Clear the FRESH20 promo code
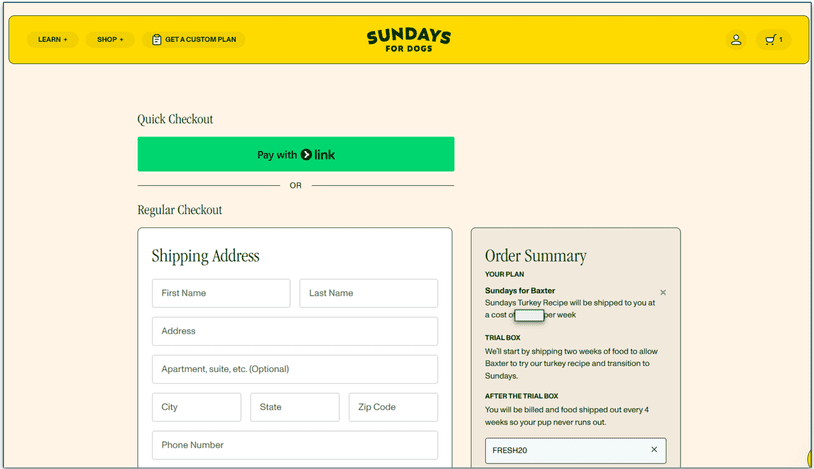The width and height of the screenshot is (814, 469). point(654,450)
